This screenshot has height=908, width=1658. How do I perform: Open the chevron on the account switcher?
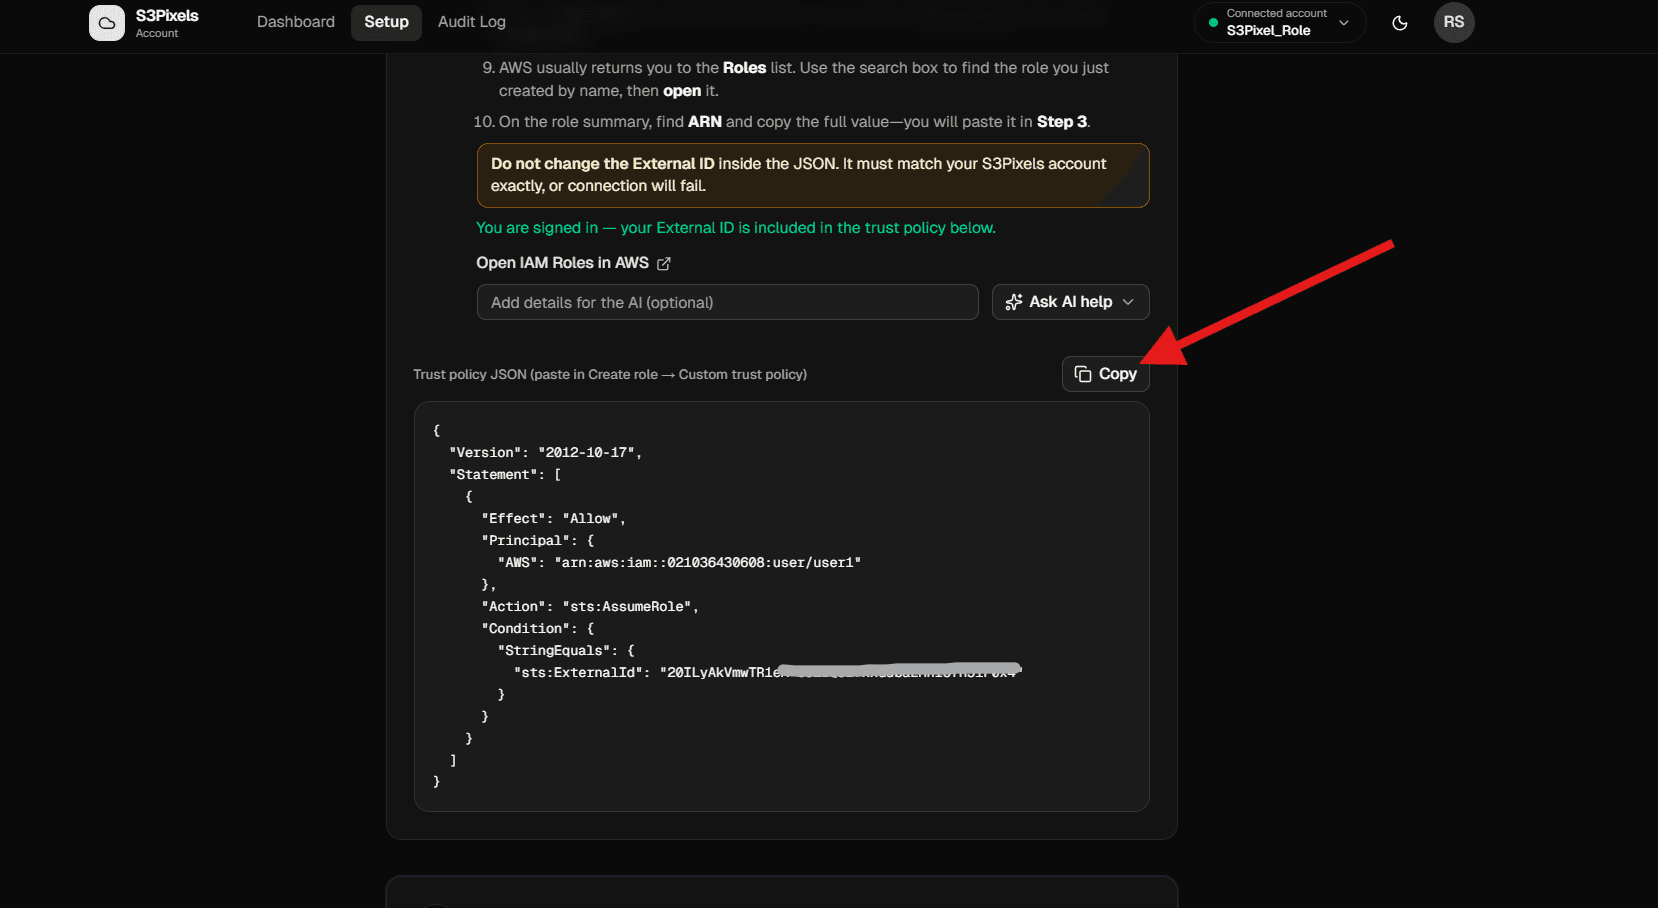[x=1344, y=22]
